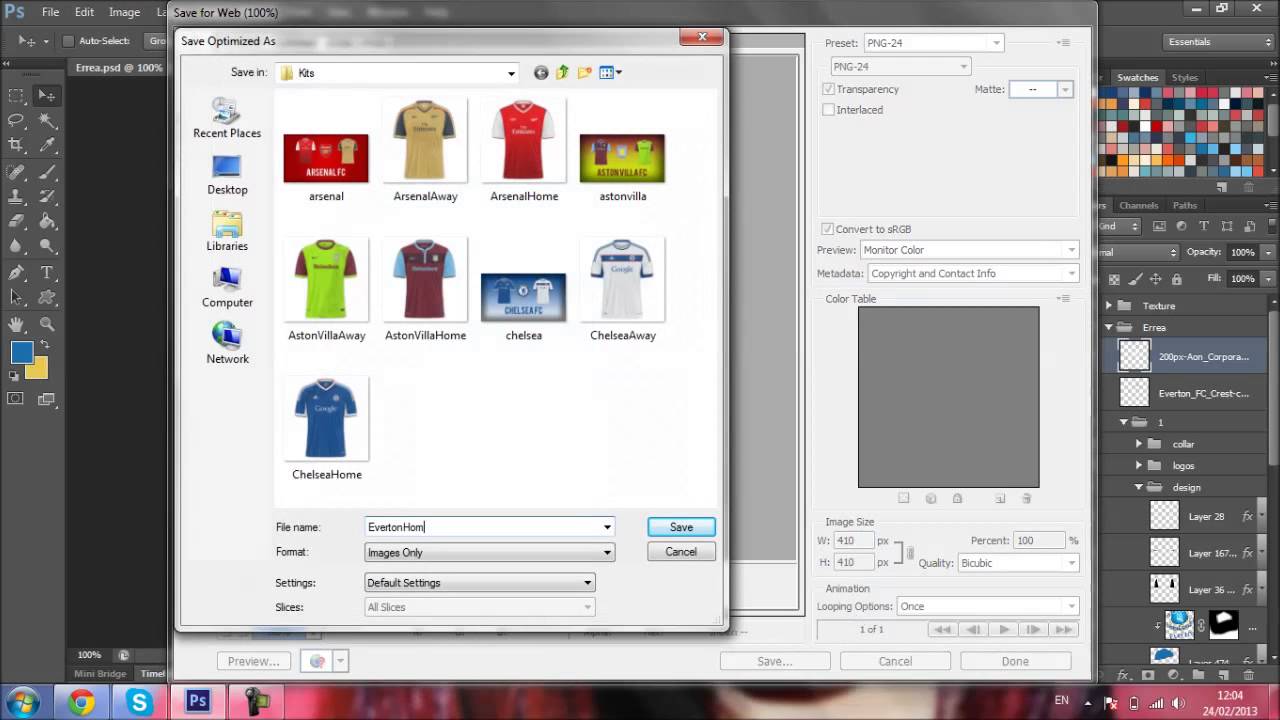The image size is (1280, 720).
Task: Click Up One Level folder icon
Action: (x=562, y=72)
